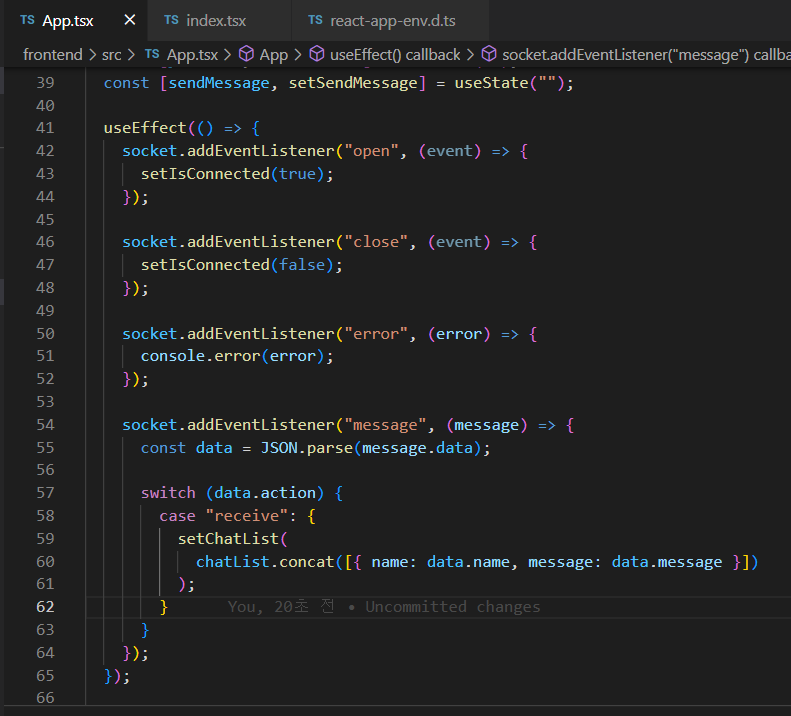791x716 pixels.
Task: Click the symbol cube icon before App breadcrumb
Action: [x=245, y=55]
